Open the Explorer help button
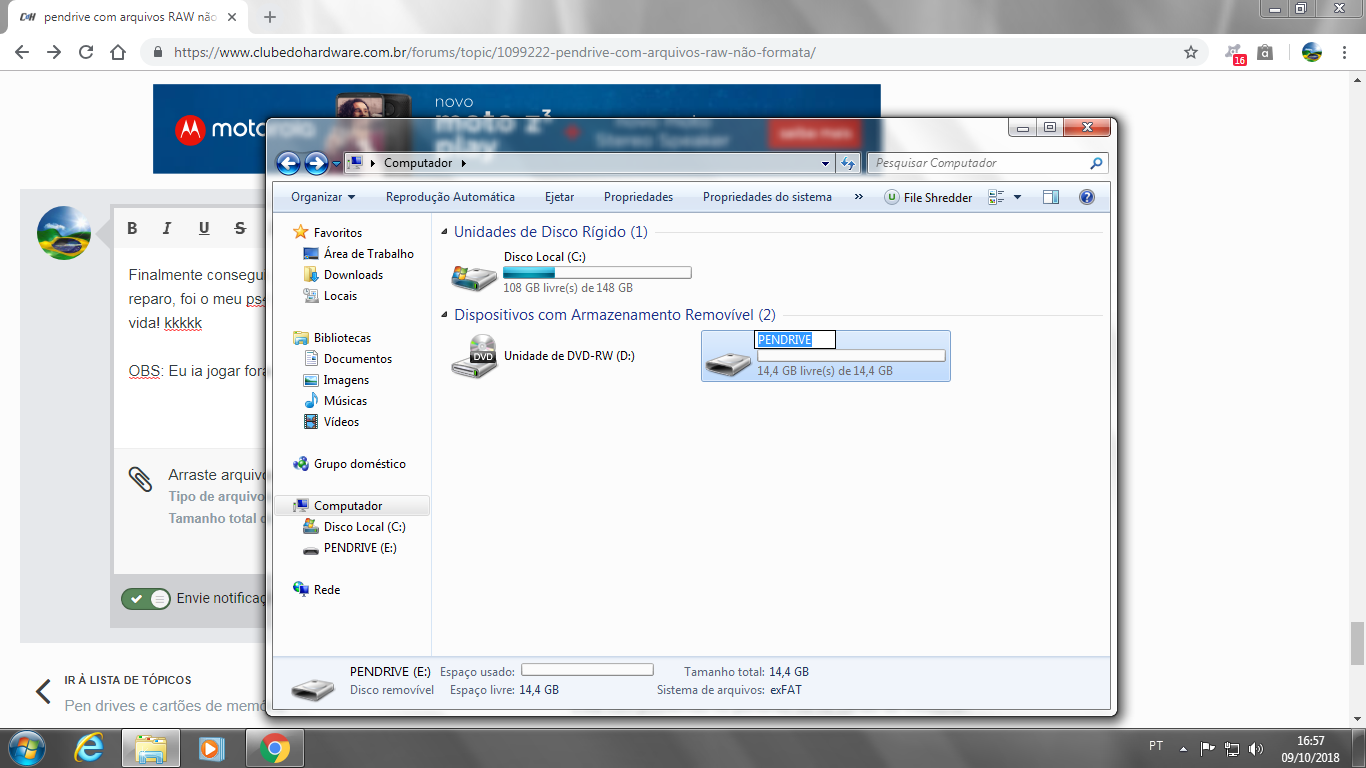 click(x=1087, y=197)
